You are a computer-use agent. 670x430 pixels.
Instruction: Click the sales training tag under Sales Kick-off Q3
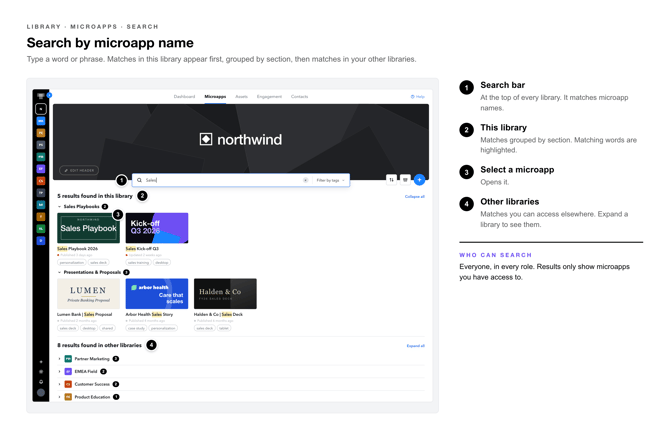tap(138, 262)
